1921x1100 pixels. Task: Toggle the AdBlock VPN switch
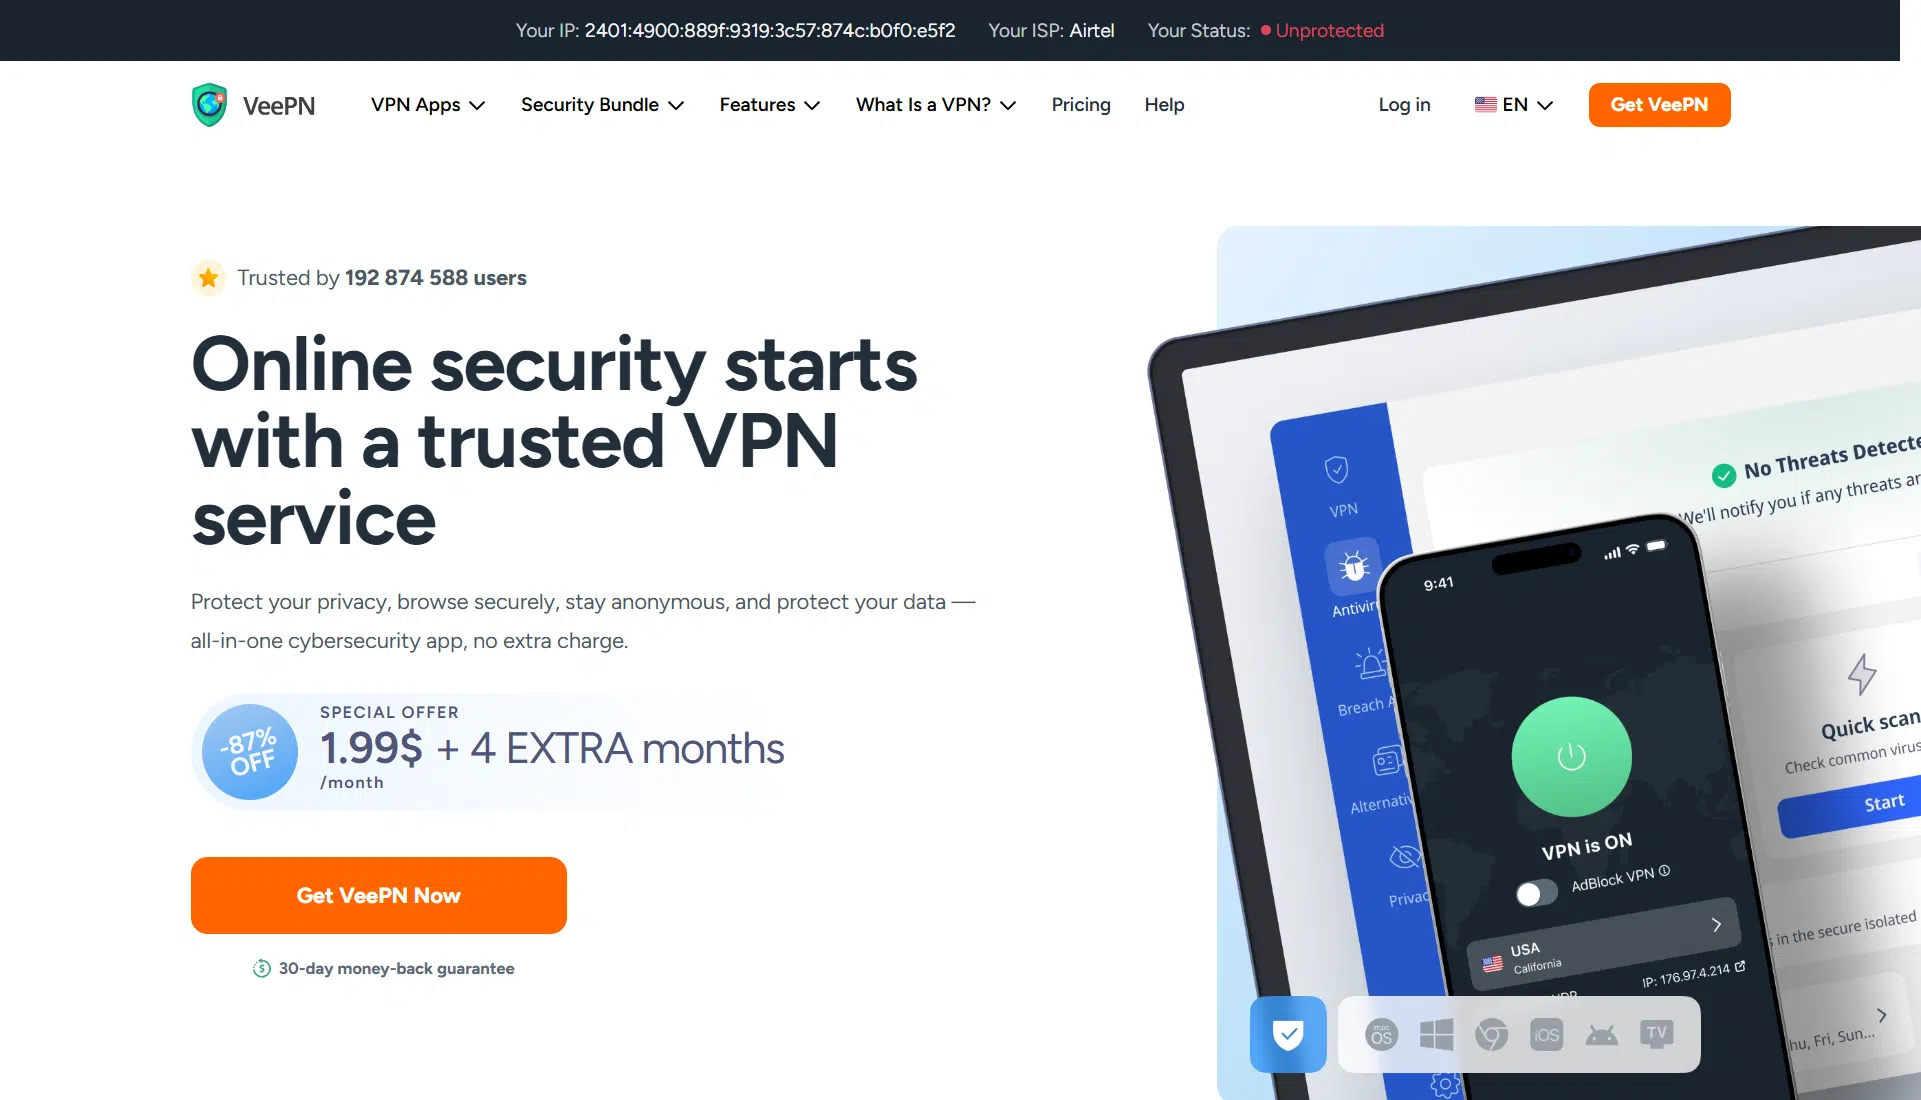click(x=1536, y=892)
